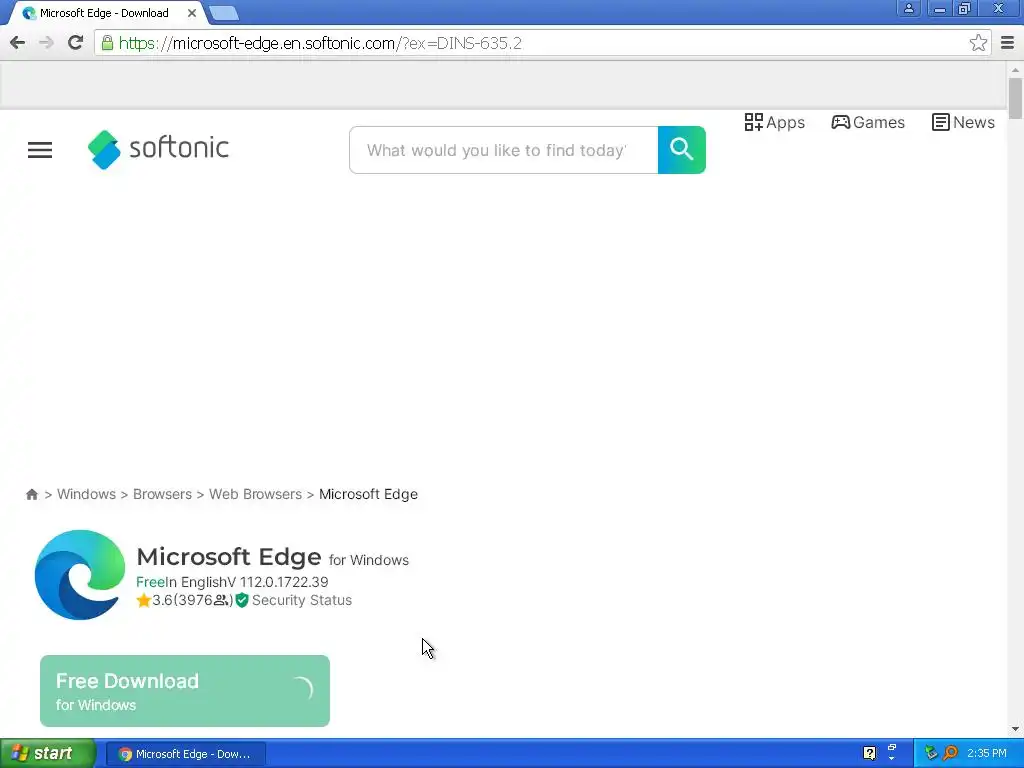Open the Games section

tap(868, 122)
